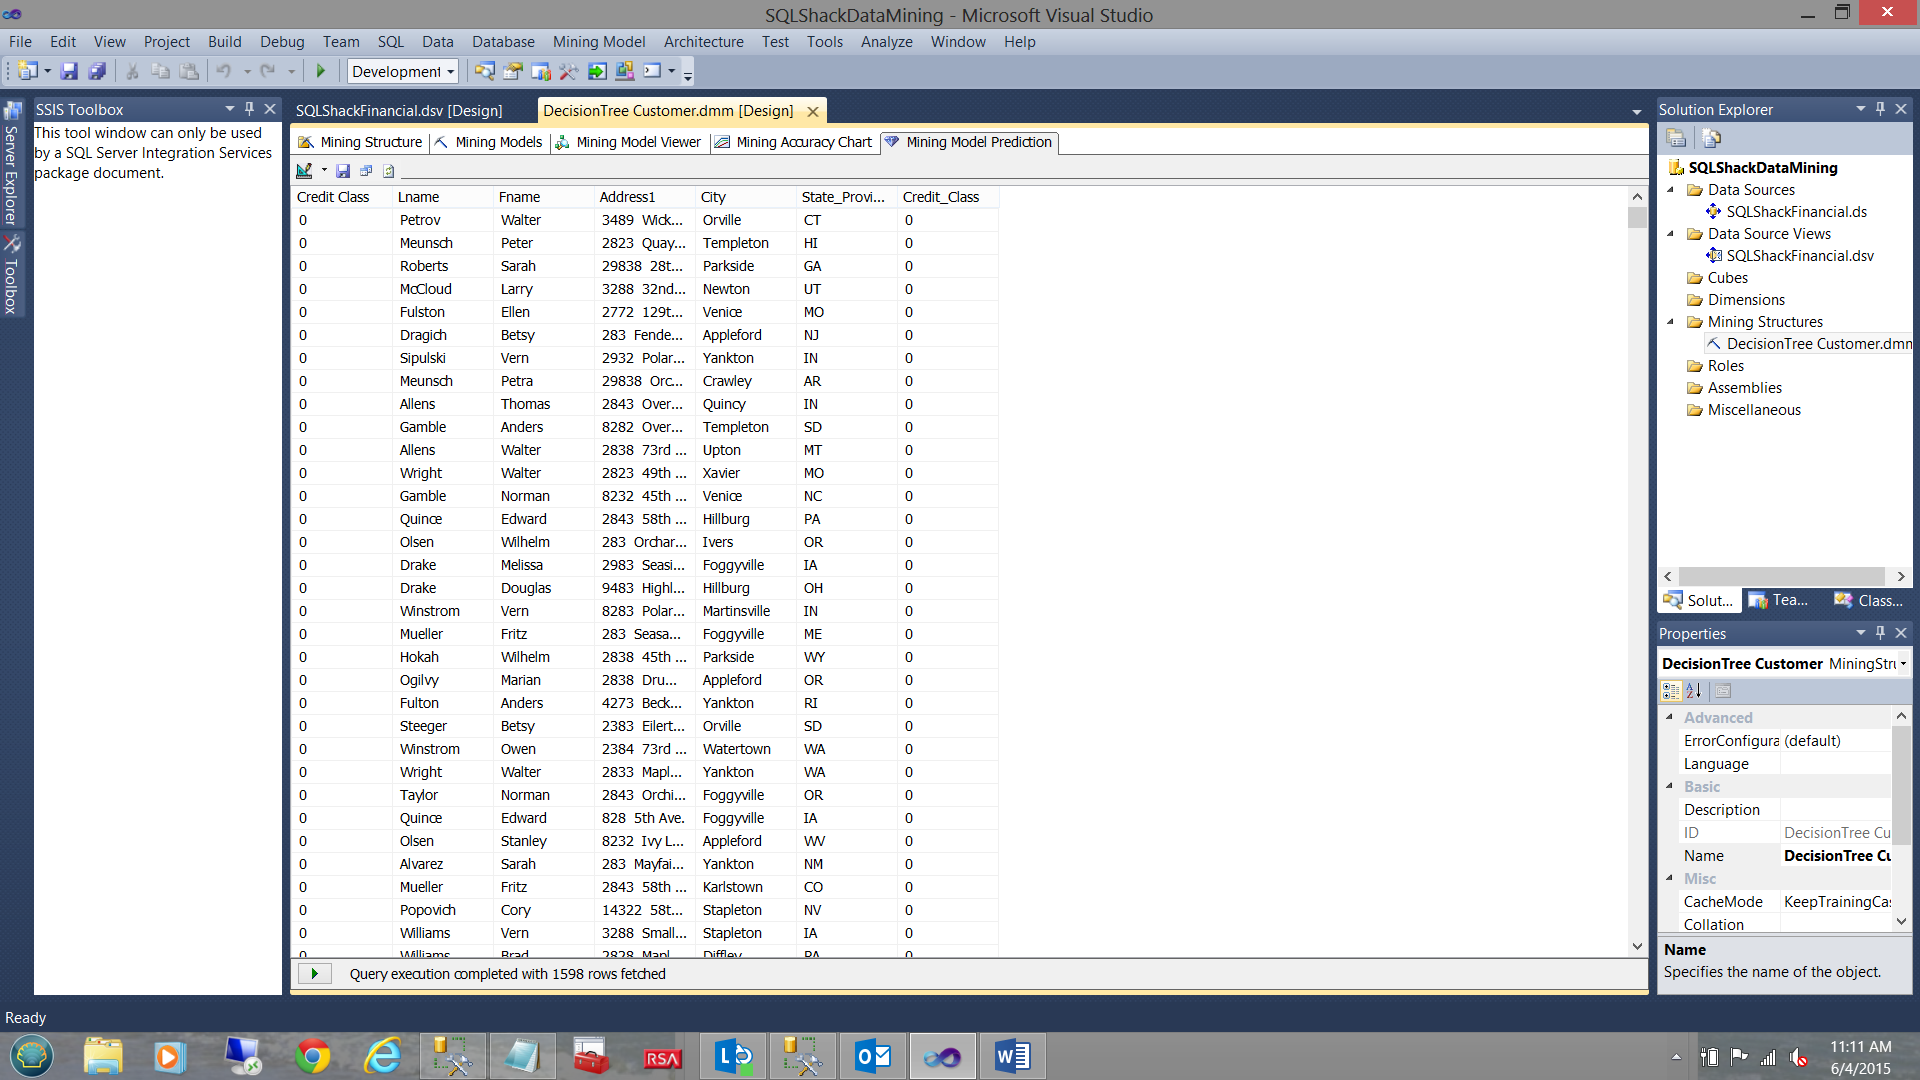Toggle auto-hide pin on SSIS Toolbox
Screen dimensions: 1920x1080
pos(250,109)
